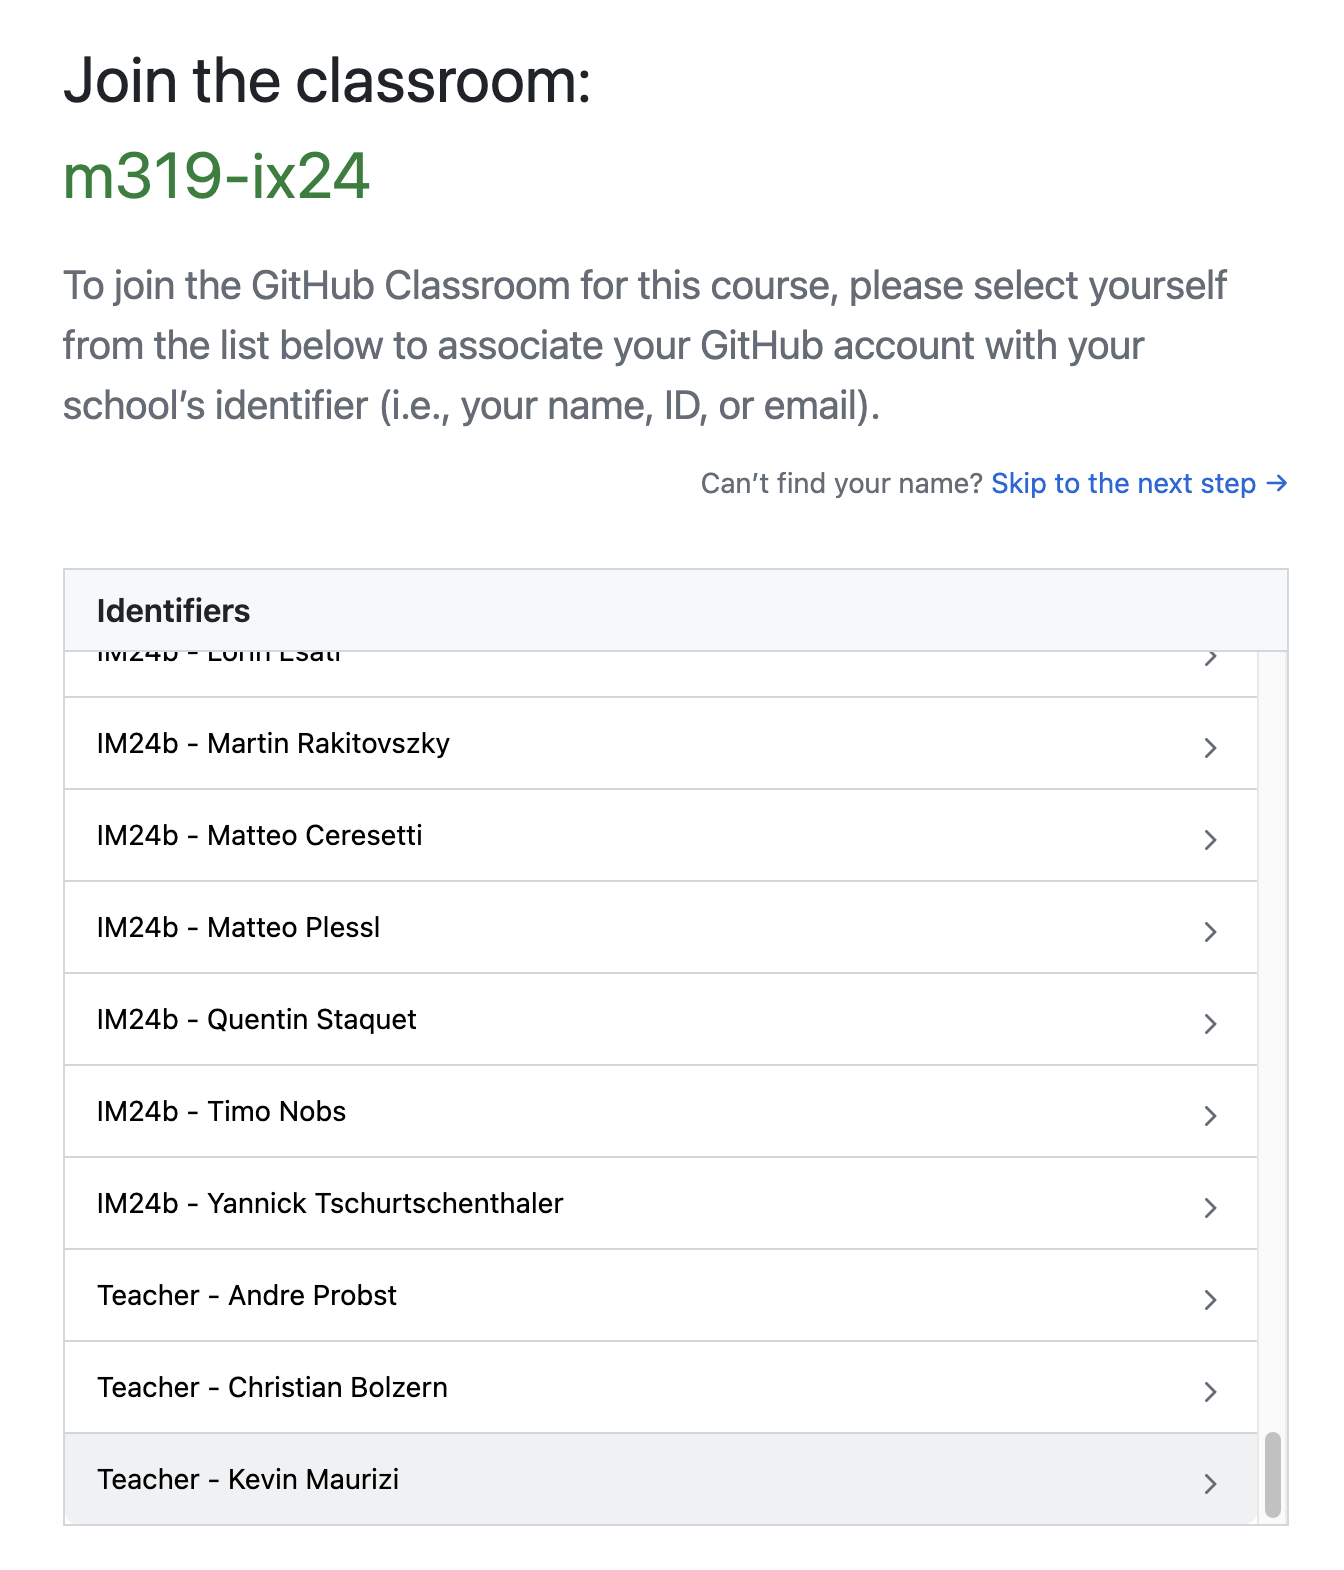Click chevron arrow beside Timo Nobs

tap(1210, 1116)
